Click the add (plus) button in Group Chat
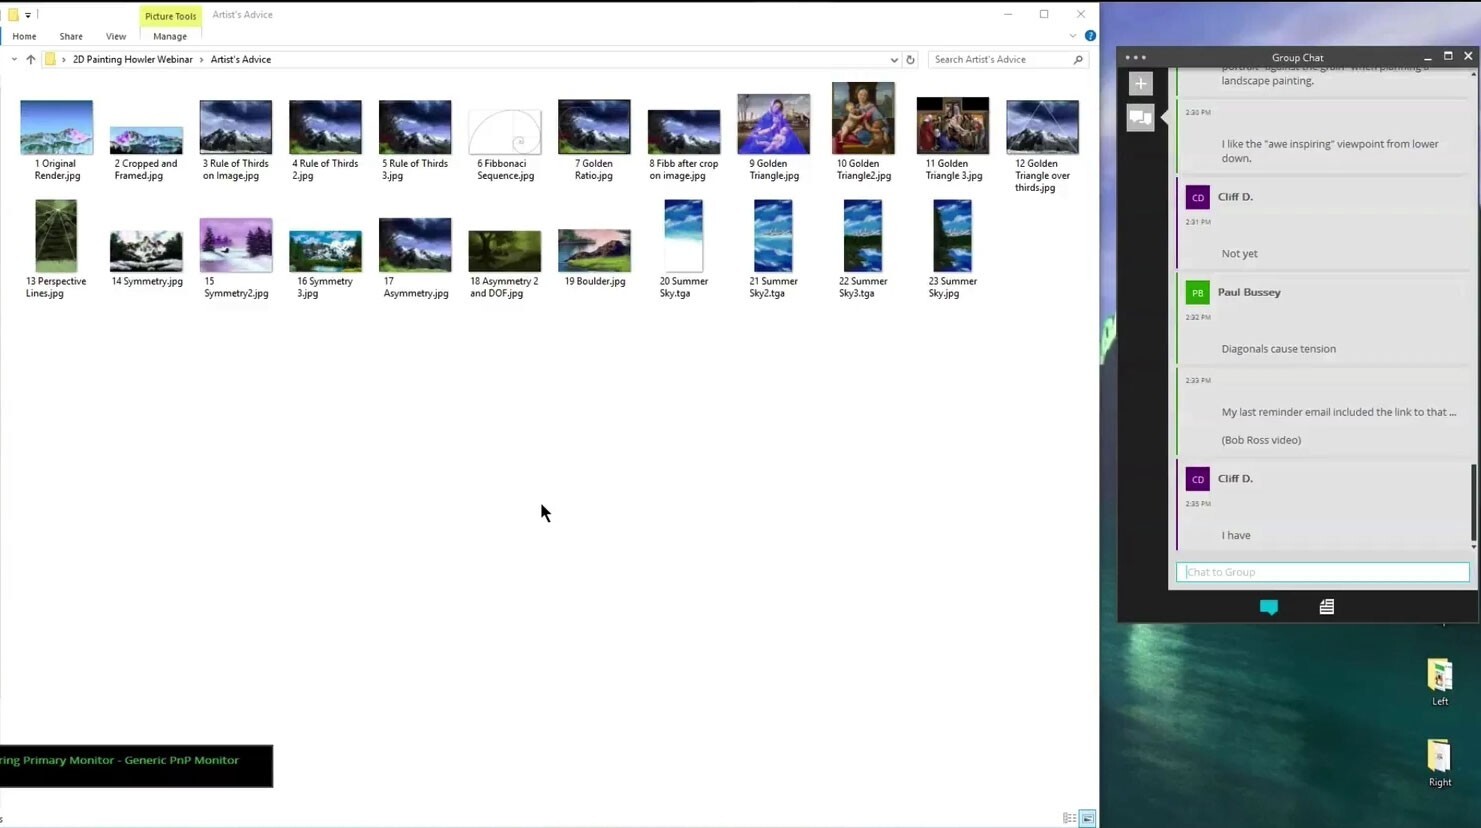The image size is (1481, 828). pos(1140,84)
